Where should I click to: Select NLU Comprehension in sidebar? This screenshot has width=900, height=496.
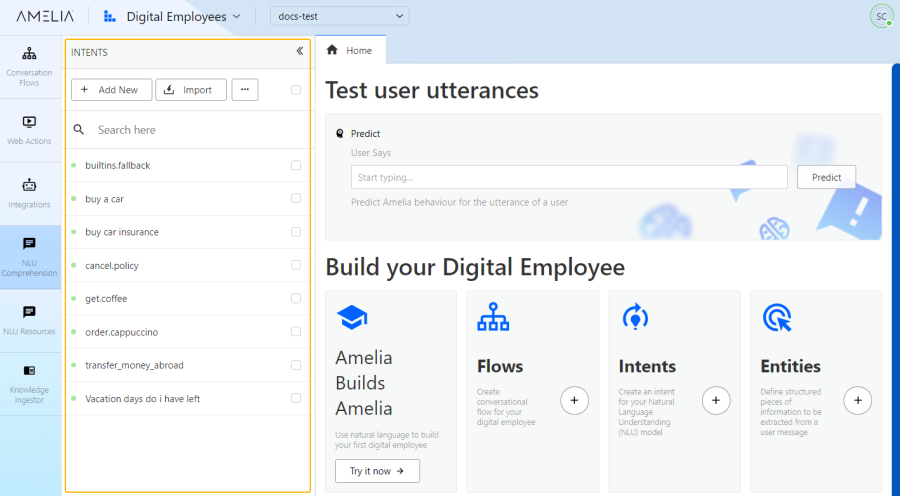(29, 257)
